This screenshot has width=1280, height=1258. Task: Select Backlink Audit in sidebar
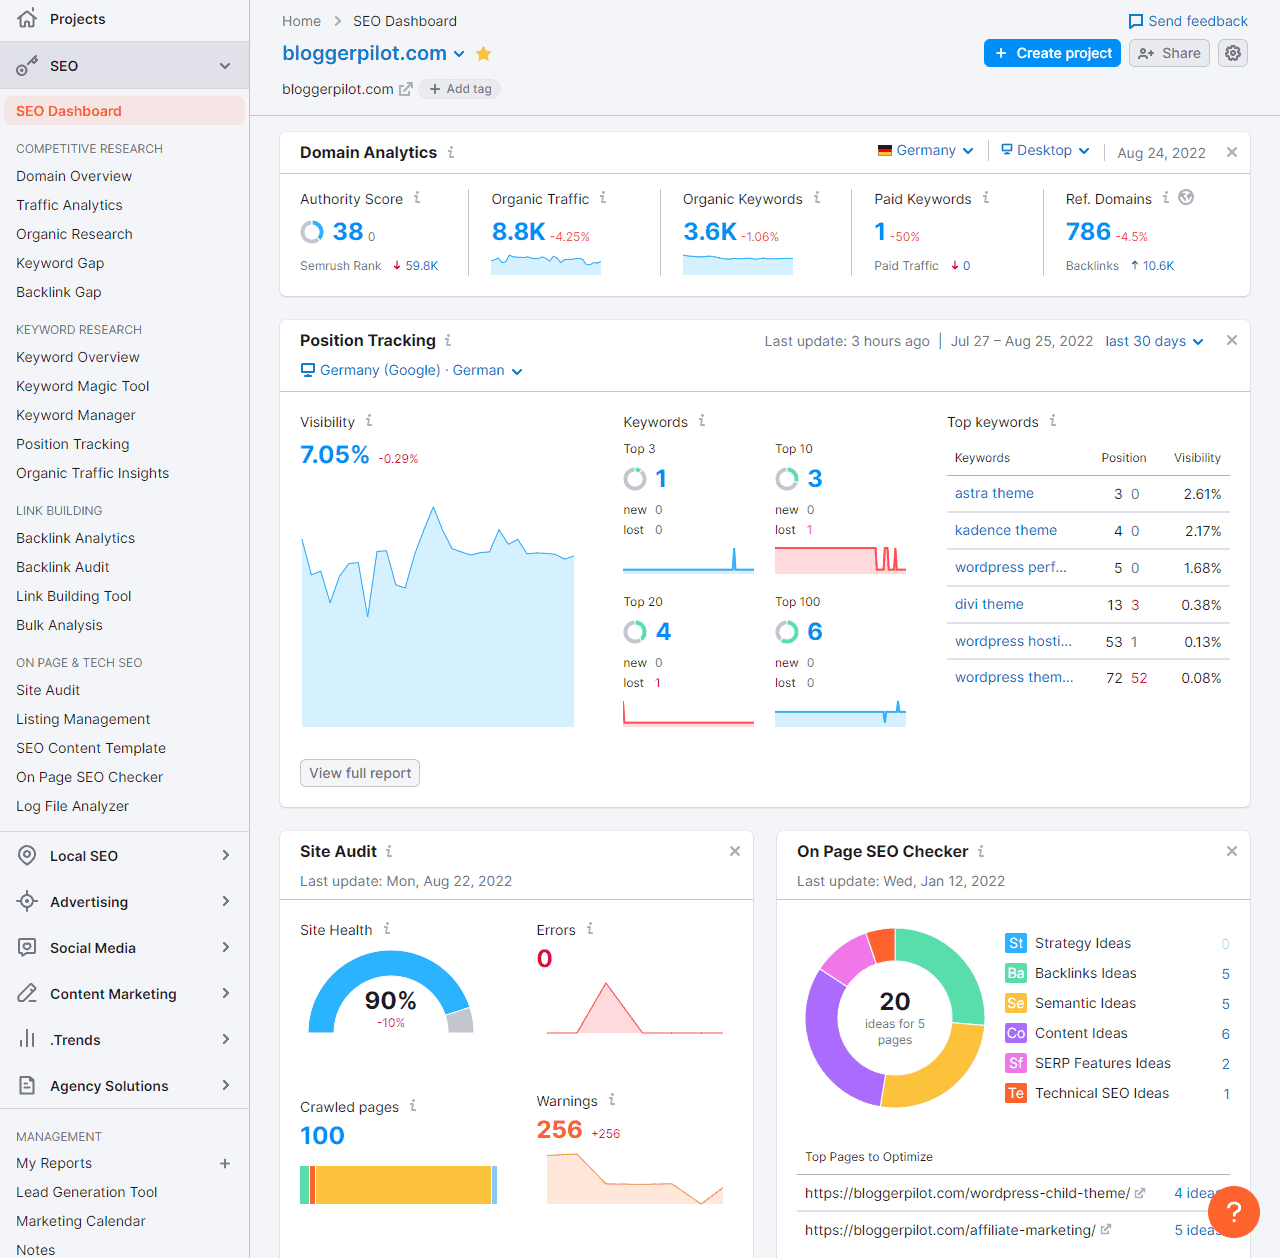coord(63,567)
